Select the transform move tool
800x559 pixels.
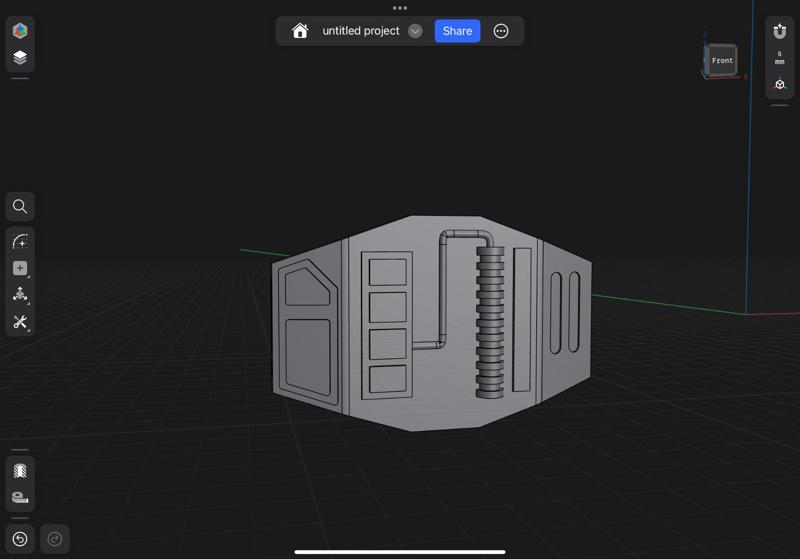(x=20, y=295)
